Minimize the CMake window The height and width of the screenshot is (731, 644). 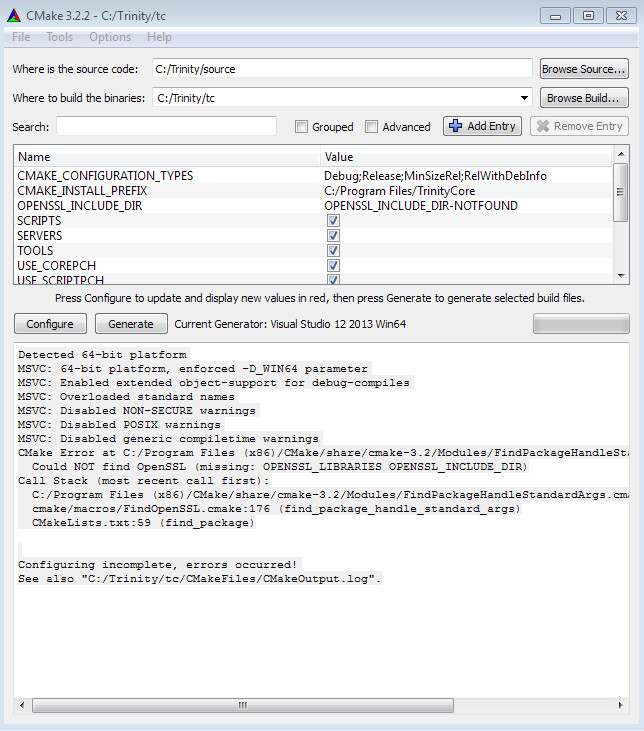[555, 16]
